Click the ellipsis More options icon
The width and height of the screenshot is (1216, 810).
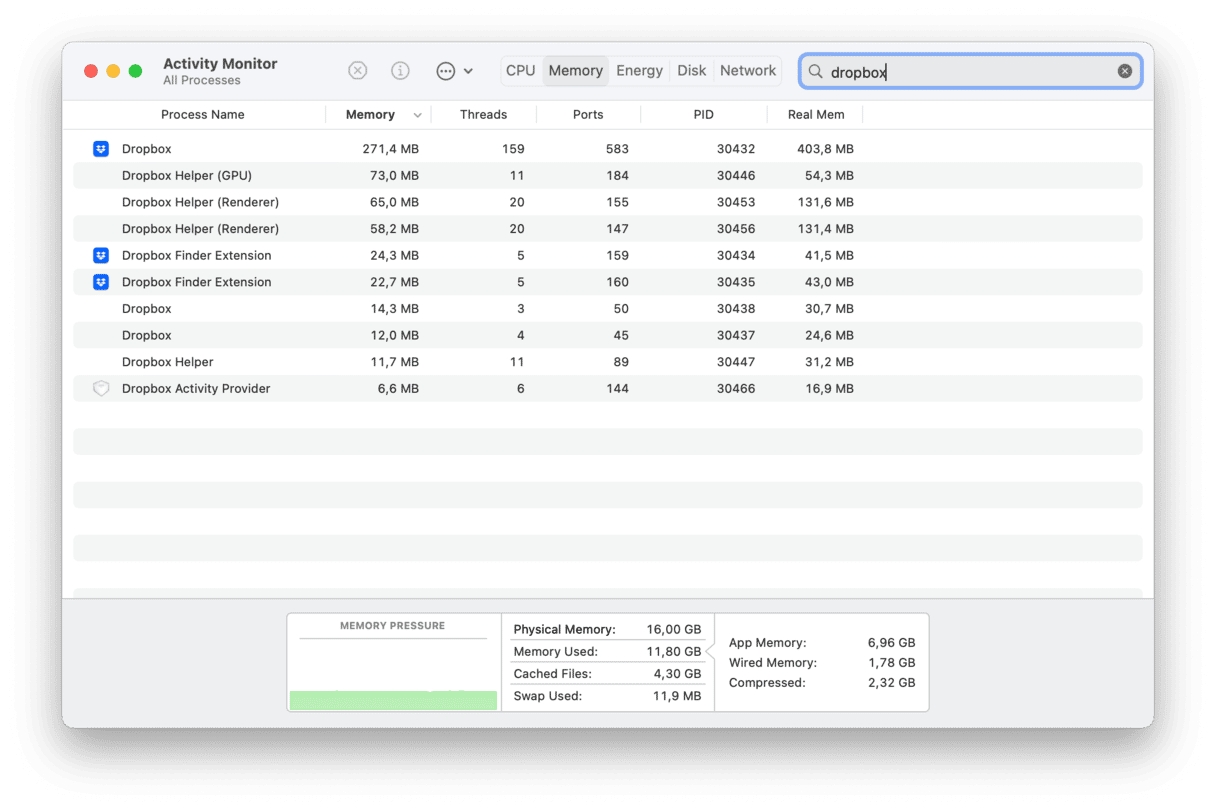click(446, 71)
